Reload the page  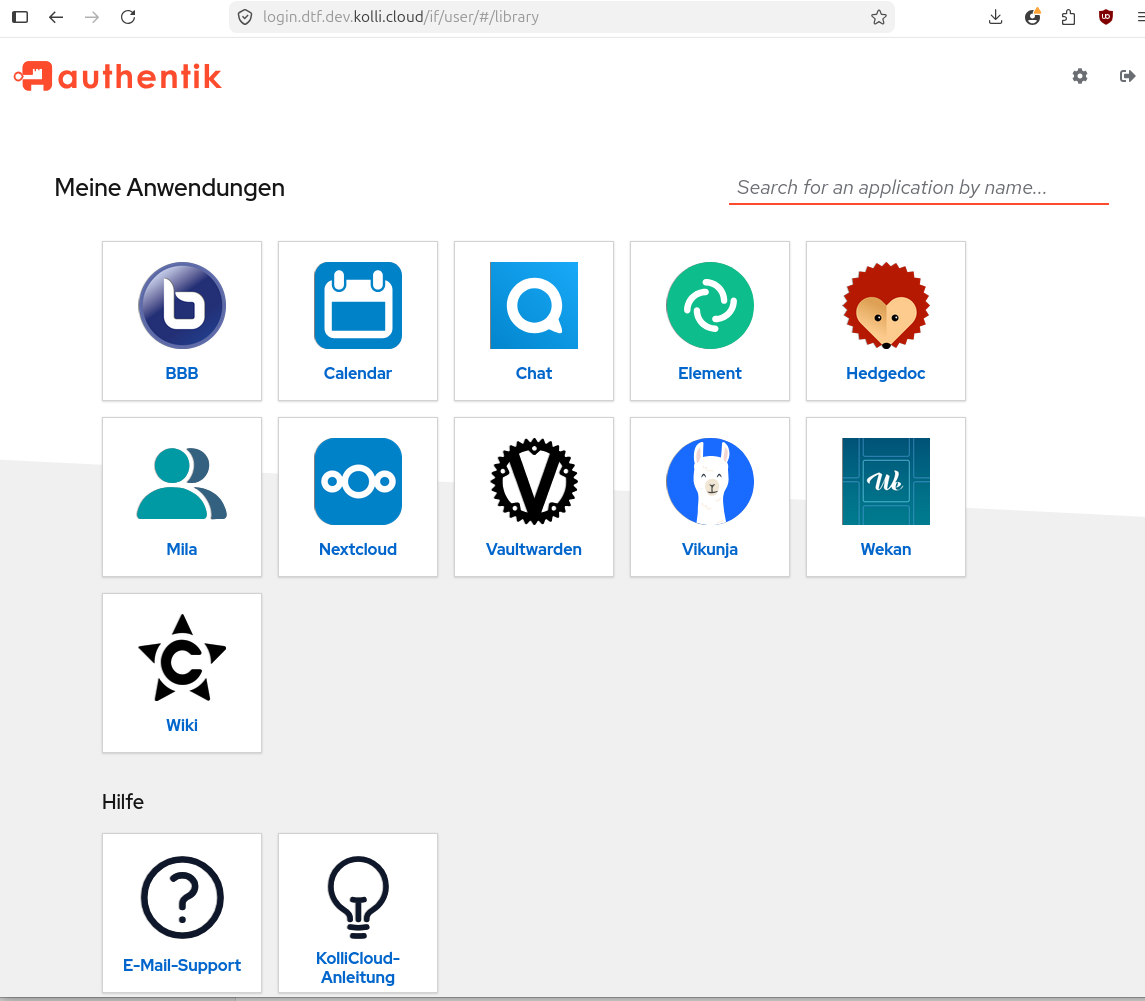(x=128, y=17)
